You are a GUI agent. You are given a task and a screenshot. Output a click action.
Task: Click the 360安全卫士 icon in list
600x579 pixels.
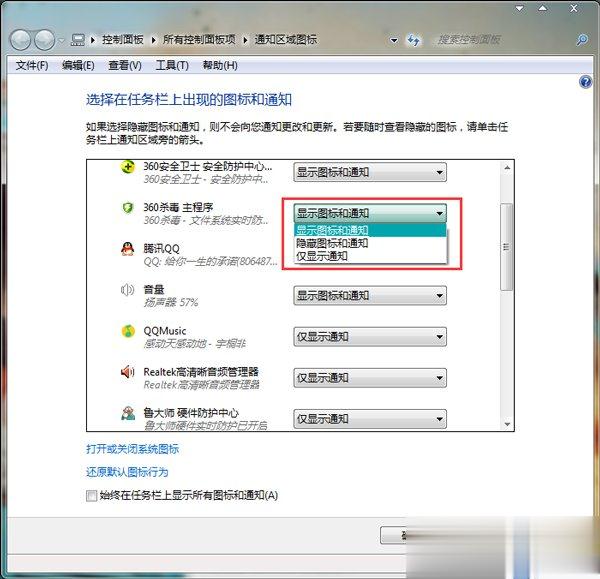(x=128, y=167)
